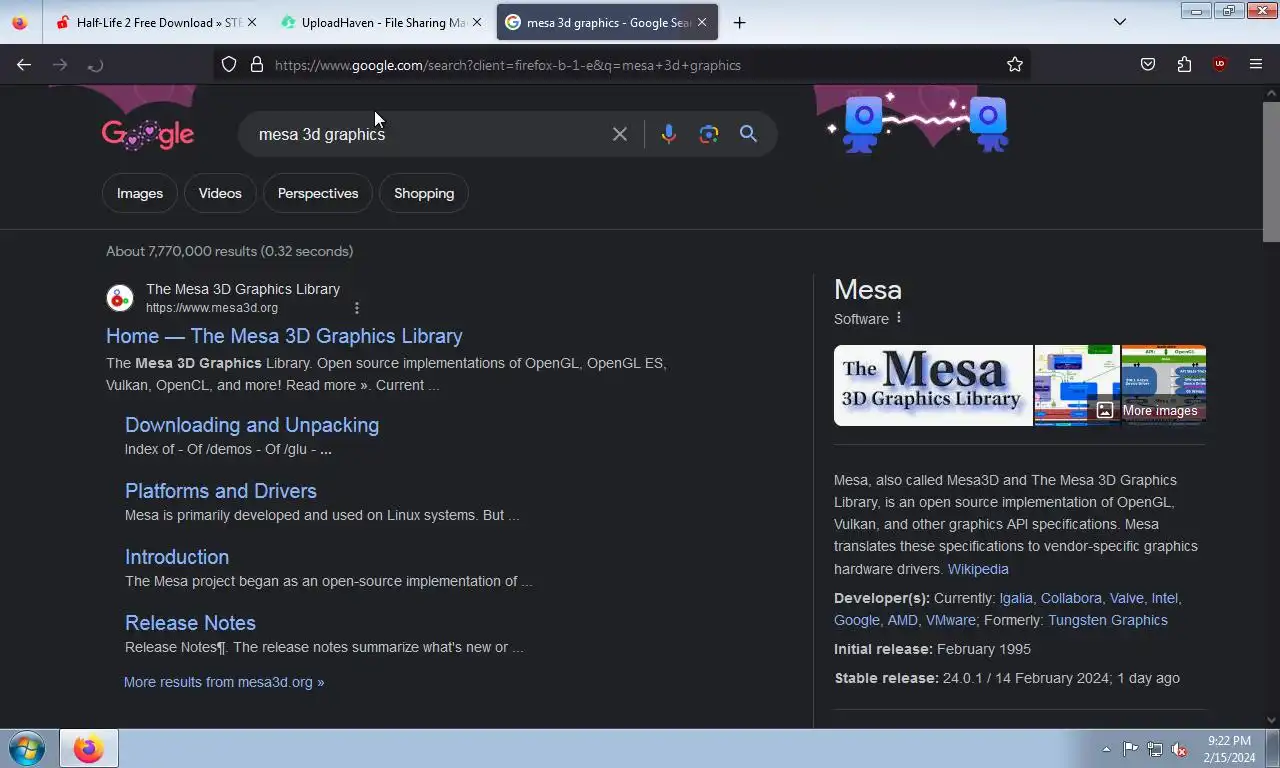1280x768 pixels.
Task: Go back with the browser back arrow
Action: coord(24,65)
